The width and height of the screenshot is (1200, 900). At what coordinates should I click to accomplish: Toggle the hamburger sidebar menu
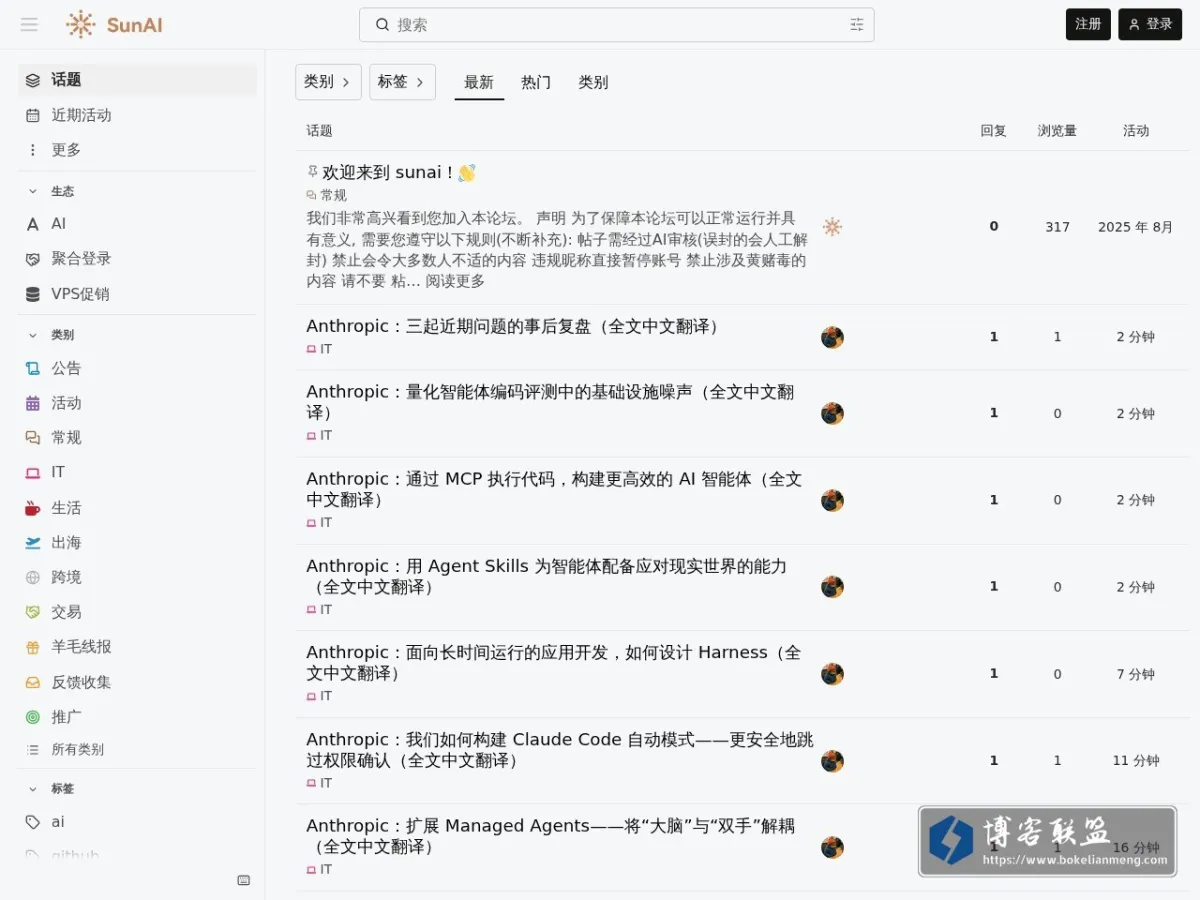coord(29,24)
